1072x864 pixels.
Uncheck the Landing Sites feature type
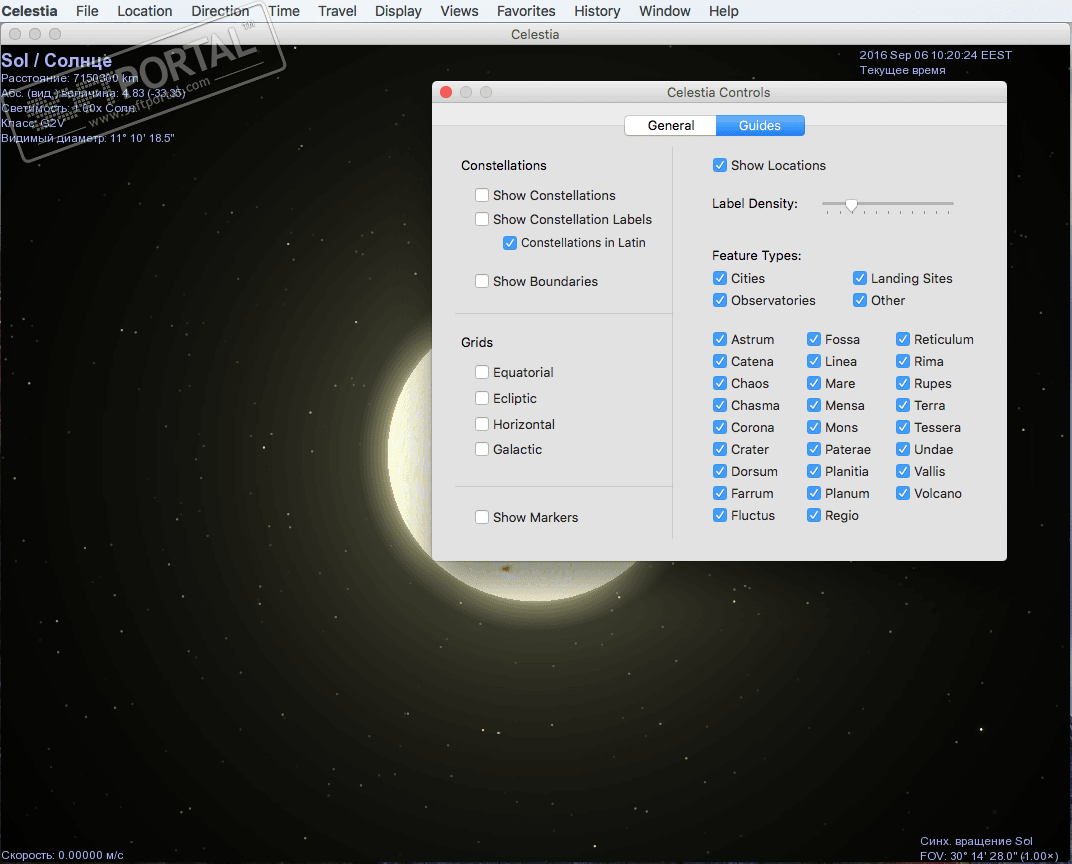(860, 279)
